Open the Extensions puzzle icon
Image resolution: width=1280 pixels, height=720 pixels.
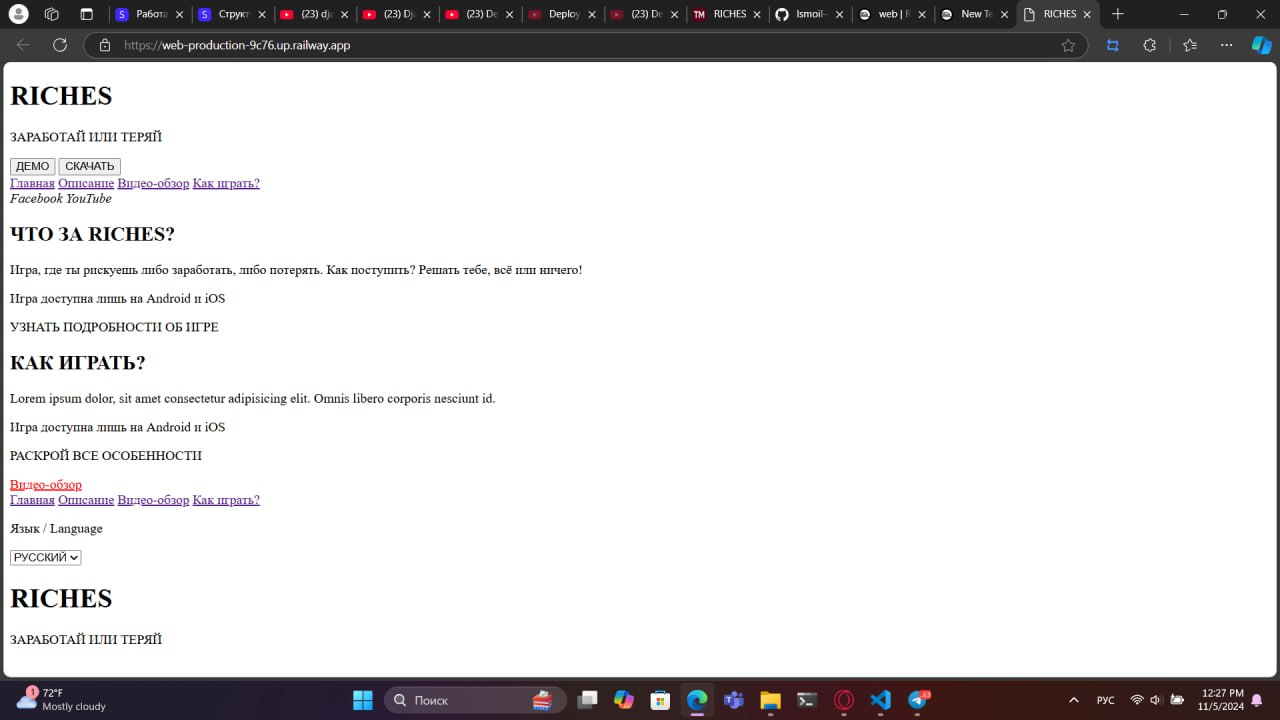[x=1149, y=45]
